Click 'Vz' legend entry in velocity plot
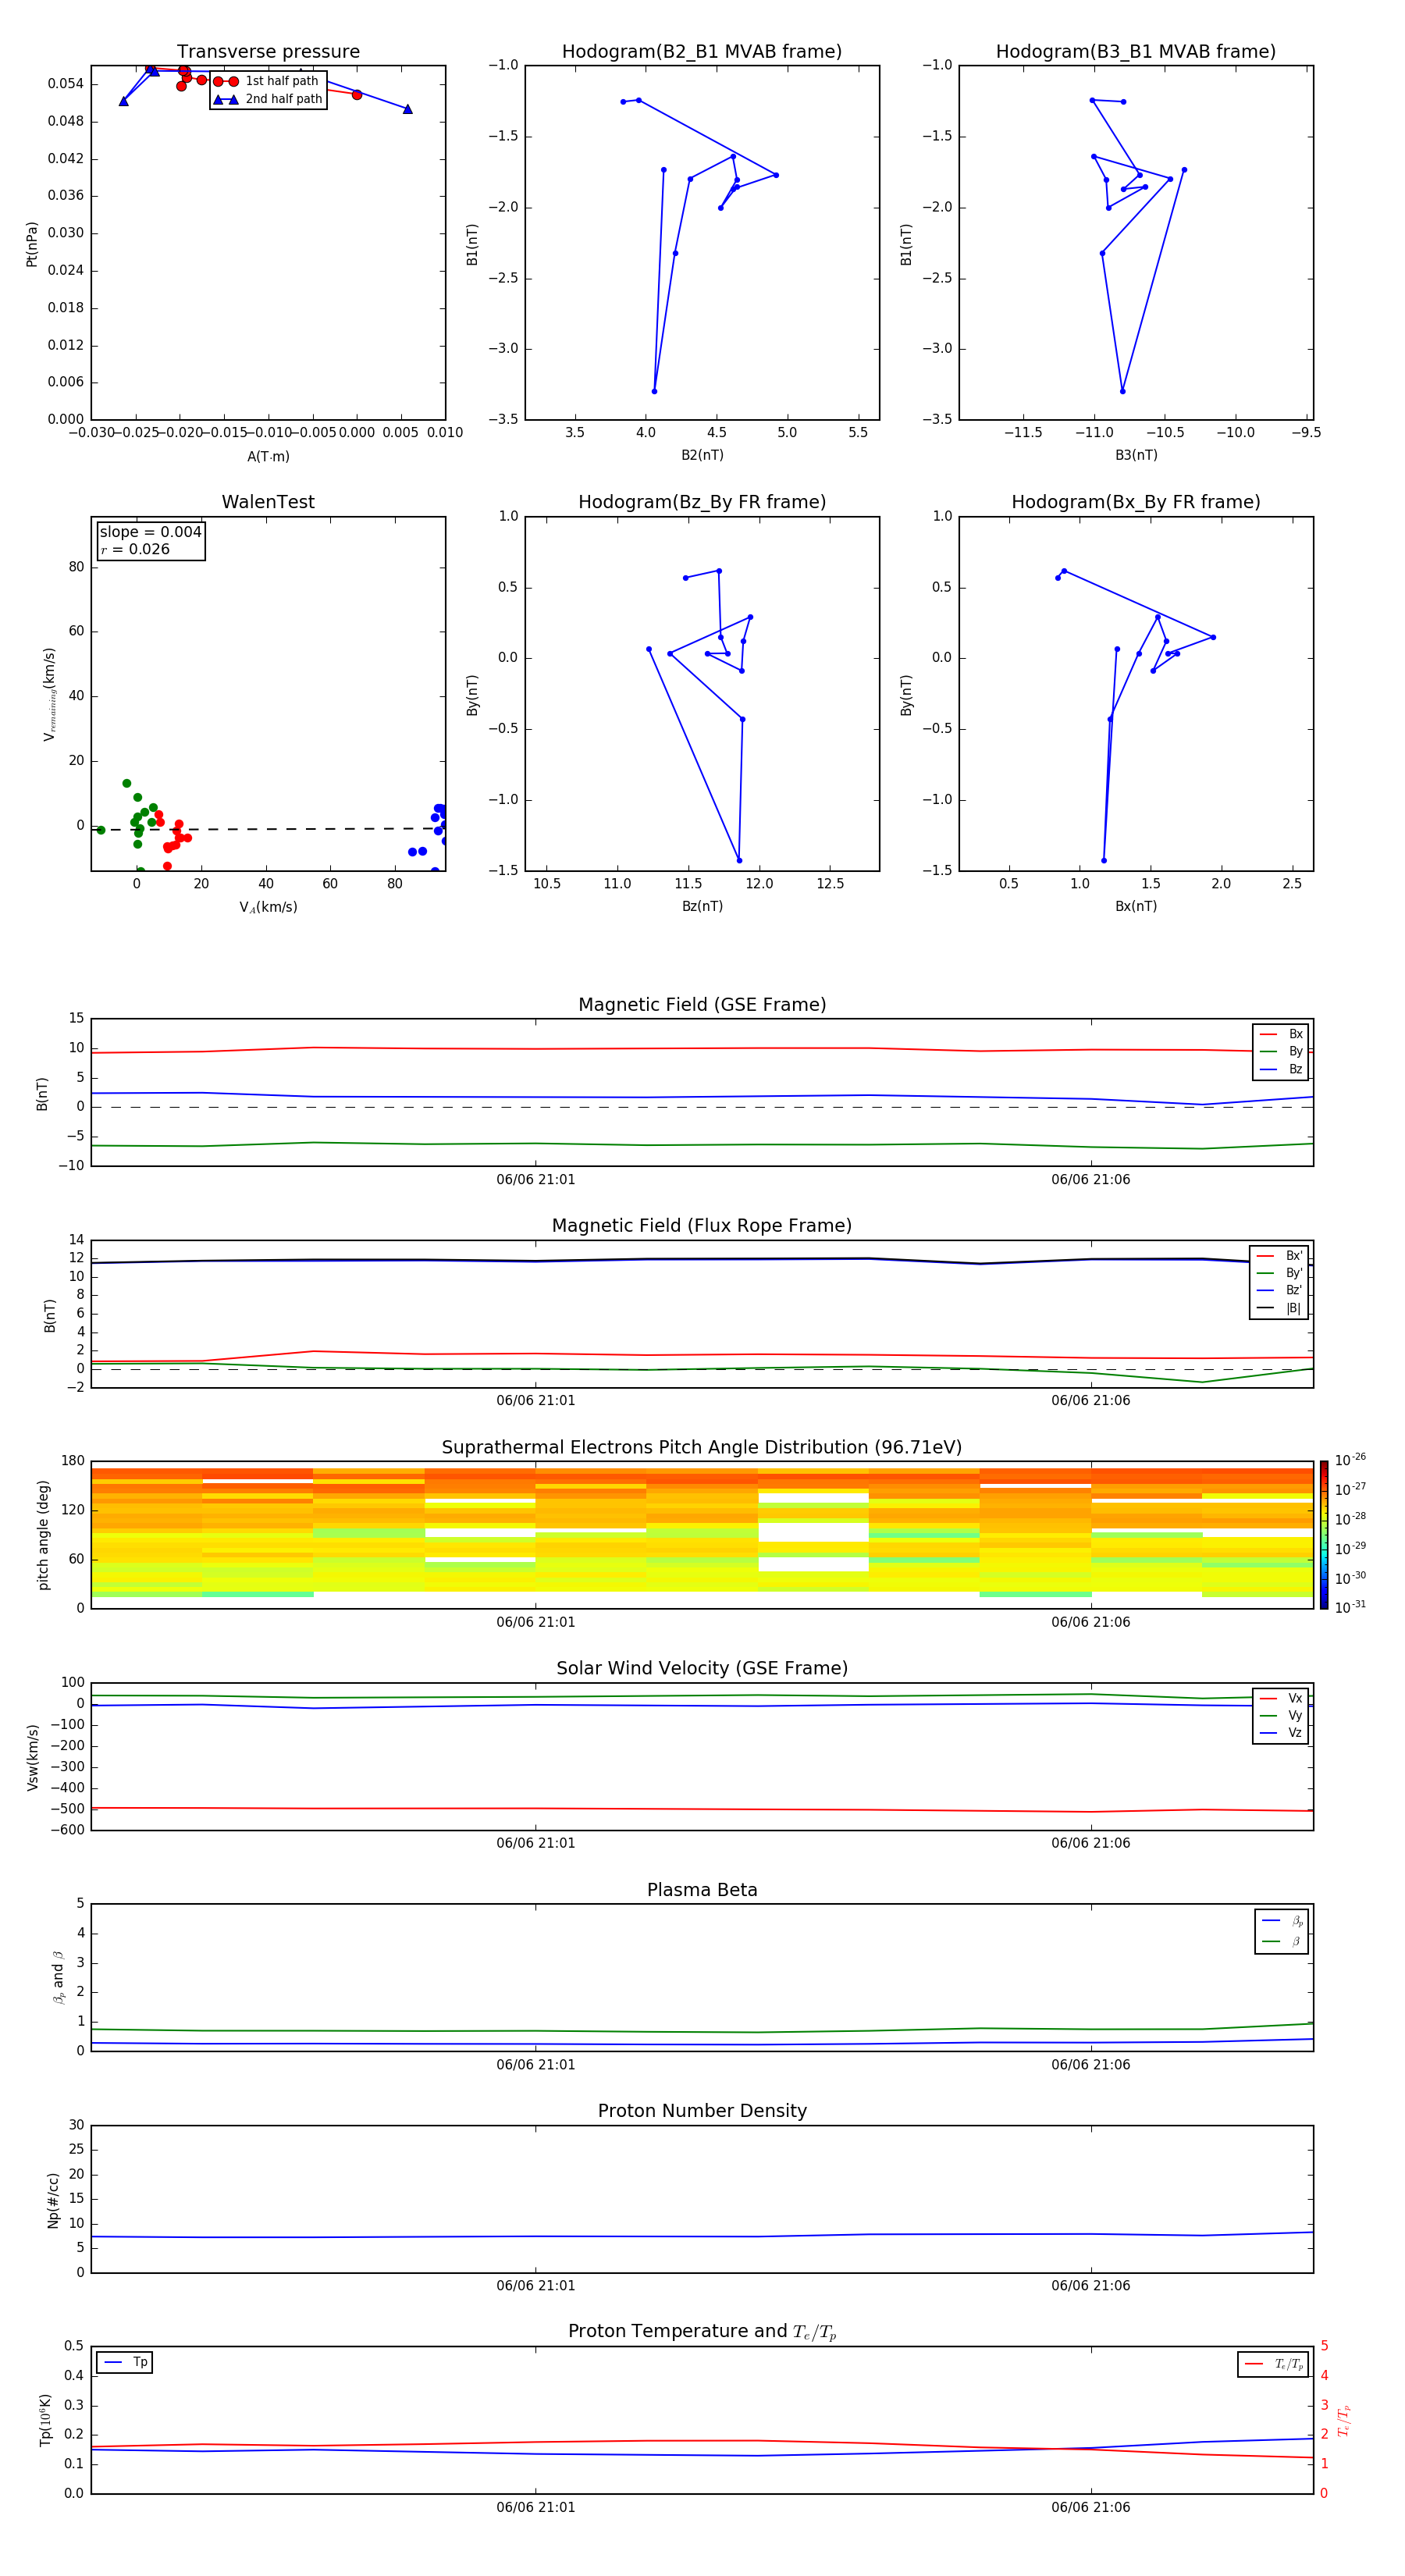1405x2576 pixels. click(x=1281, y=1732)
